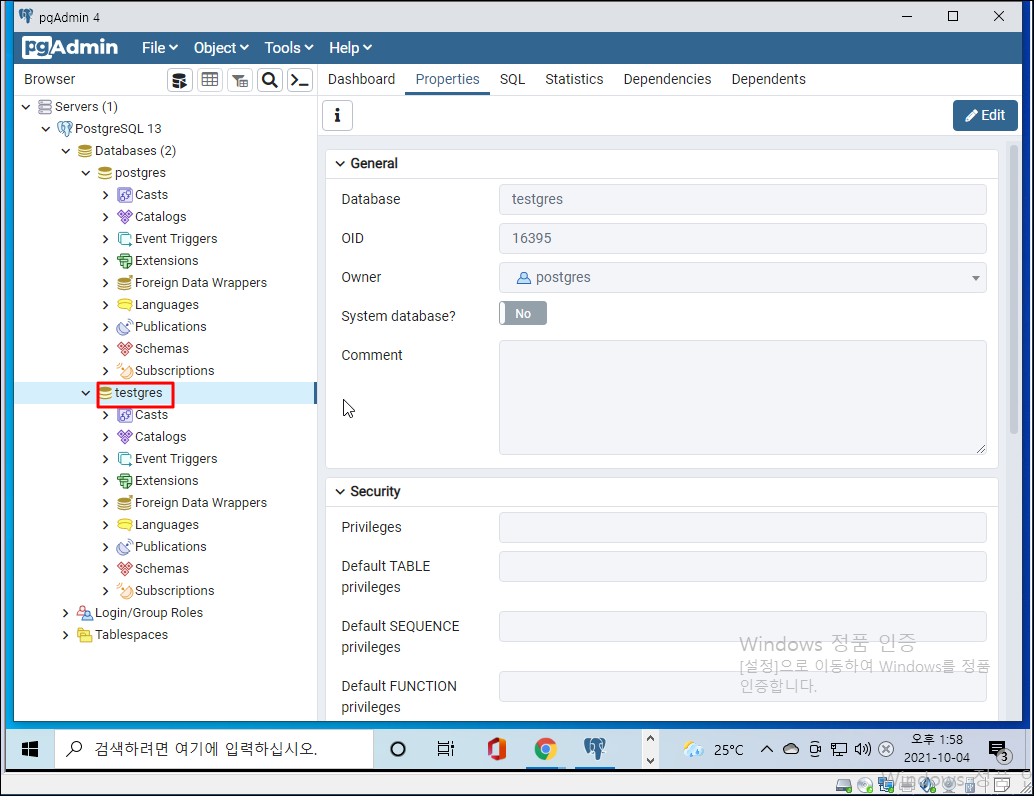Click the View Data table icon
Viewport: 1034px width, 796px height.
click(210, 80)
